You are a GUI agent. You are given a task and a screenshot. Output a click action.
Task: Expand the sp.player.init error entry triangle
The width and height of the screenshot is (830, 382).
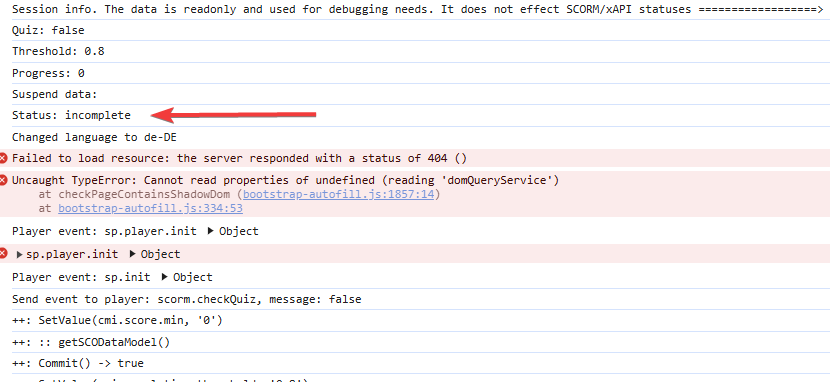[x=20, y=254]
